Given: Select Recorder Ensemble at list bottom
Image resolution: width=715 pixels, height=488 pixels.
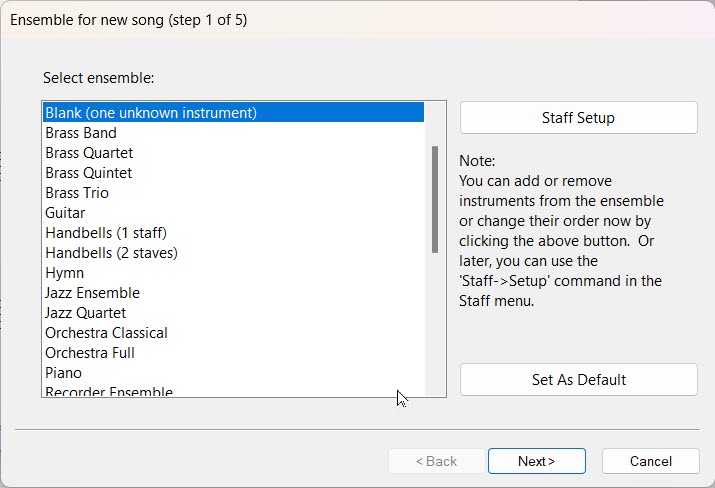Looking at the screenshot, I should coord(109,392).
